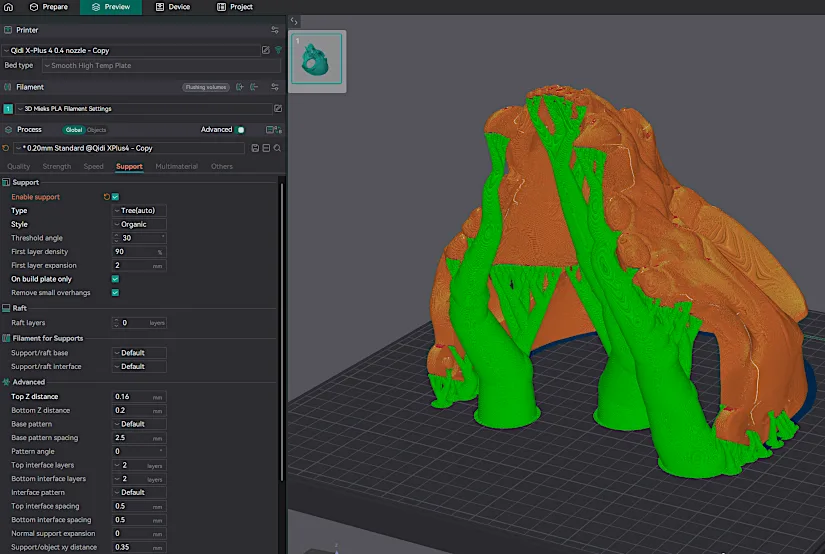
Task: Click First layer expansion field
Action: [x=139, y=265]
